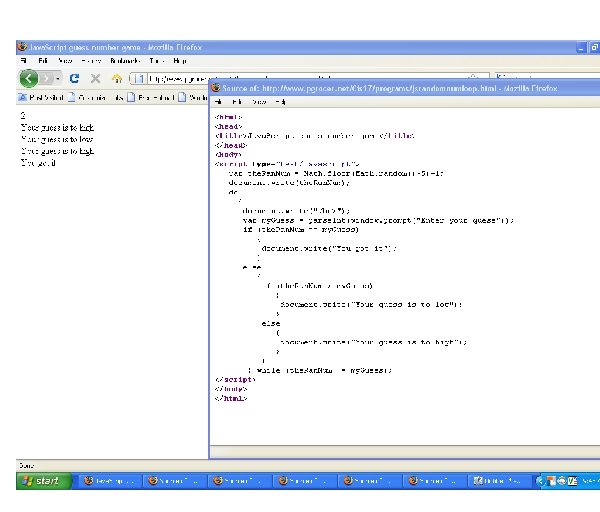The height and width of the screenshot is (512, 600).
Task: Click the site identity icon in address bar
Action: [x=139, y=79]
